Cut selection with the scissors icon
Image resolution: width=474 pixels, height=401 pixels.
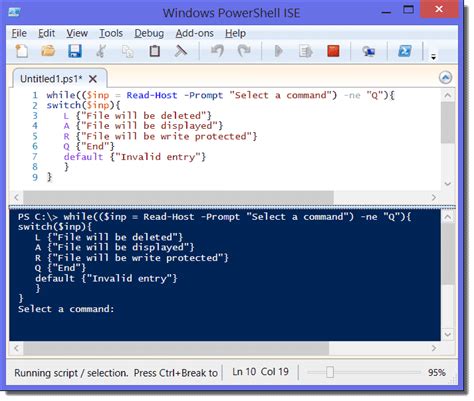(101, 51)
